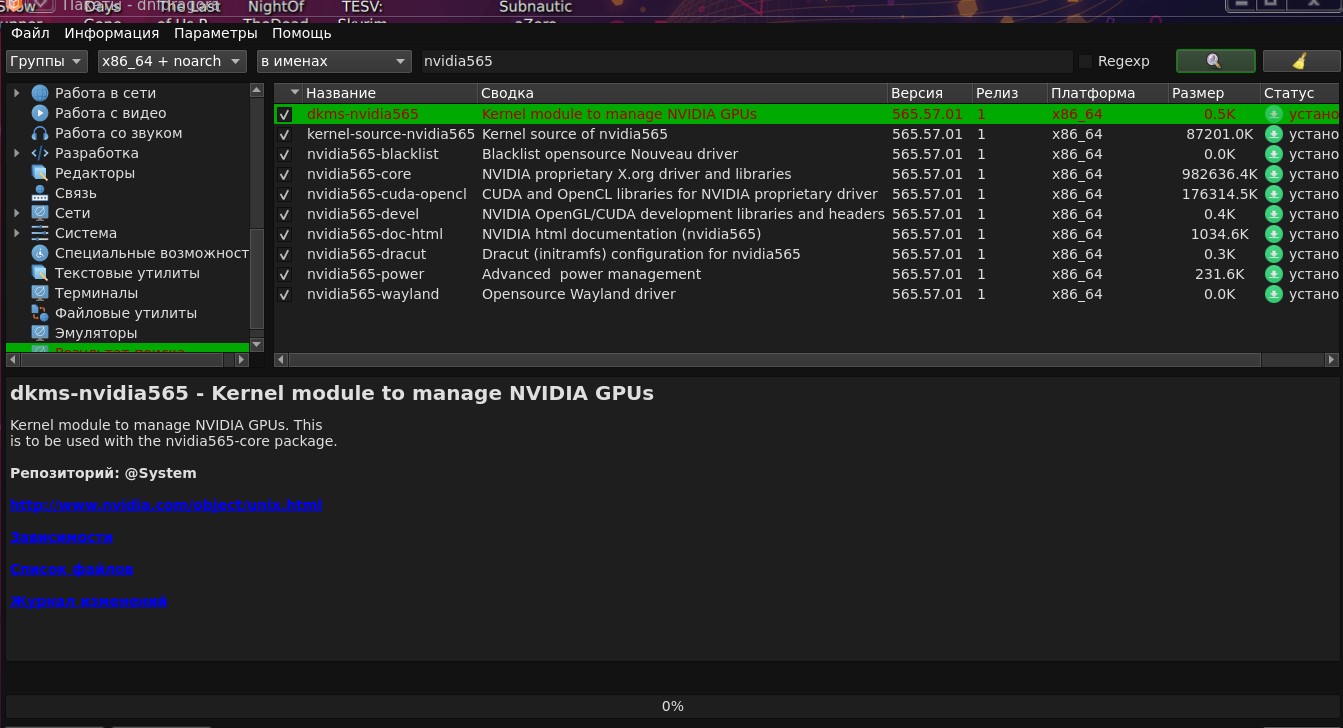This screenshot has width=1343, height=728.
Task: Click the monitor icon for Сети
Action: pyautogui.click(x=40, y=213)
